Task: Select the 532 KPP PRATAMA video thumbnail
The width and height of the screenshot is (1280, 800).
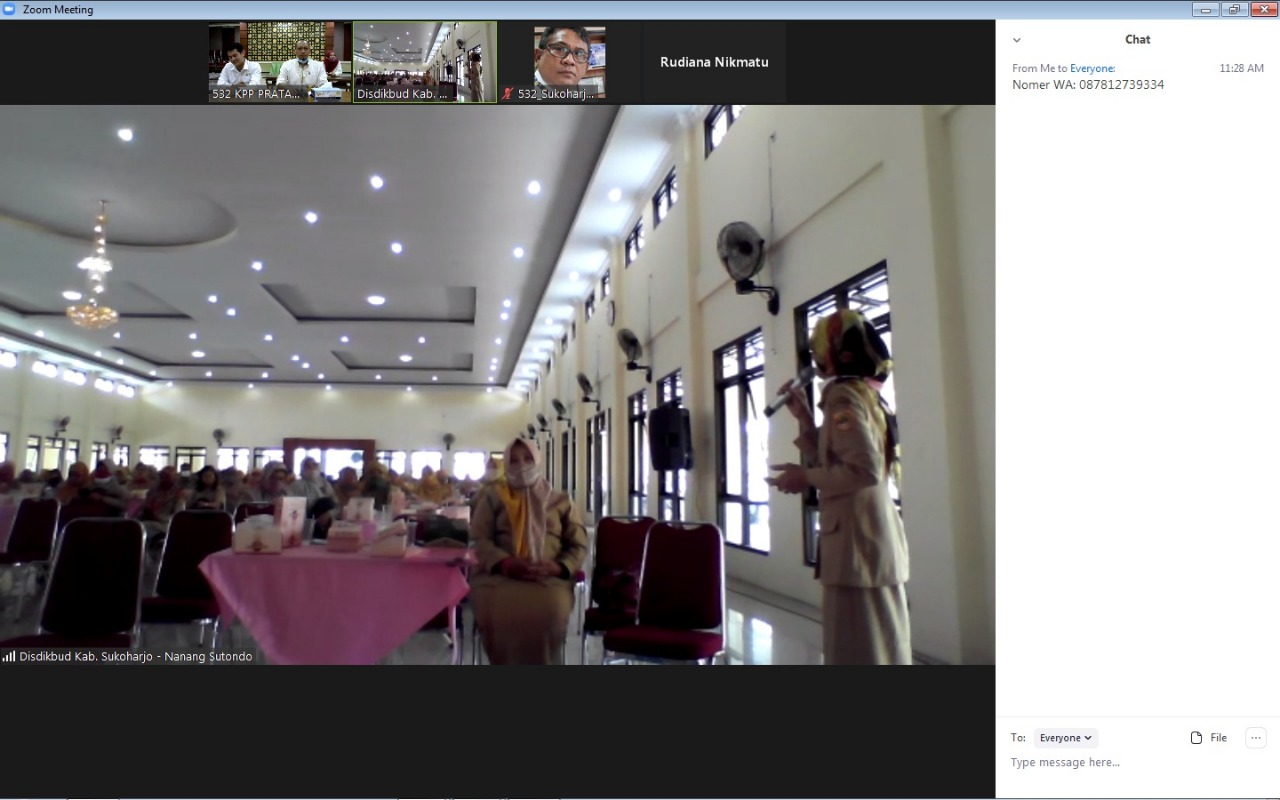Action: tap(280, 62)
